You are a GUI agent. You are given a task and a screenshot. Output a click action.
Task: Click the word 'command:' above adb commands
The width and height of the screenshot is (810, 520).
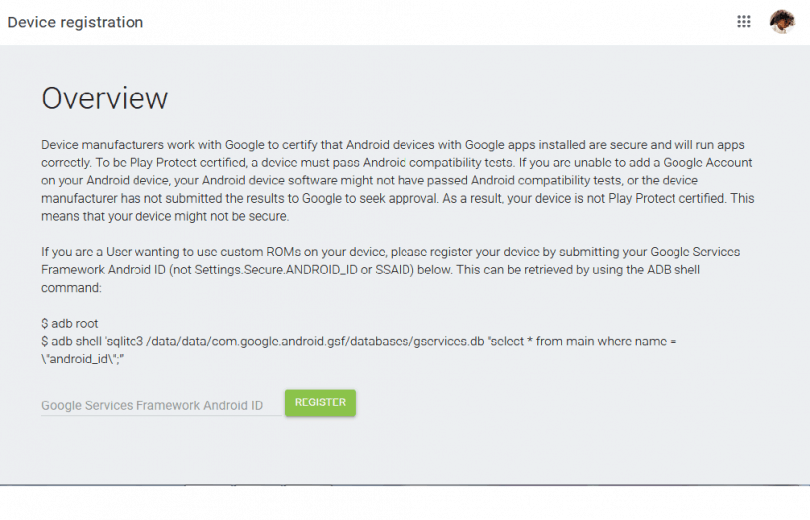coord(71,287)
